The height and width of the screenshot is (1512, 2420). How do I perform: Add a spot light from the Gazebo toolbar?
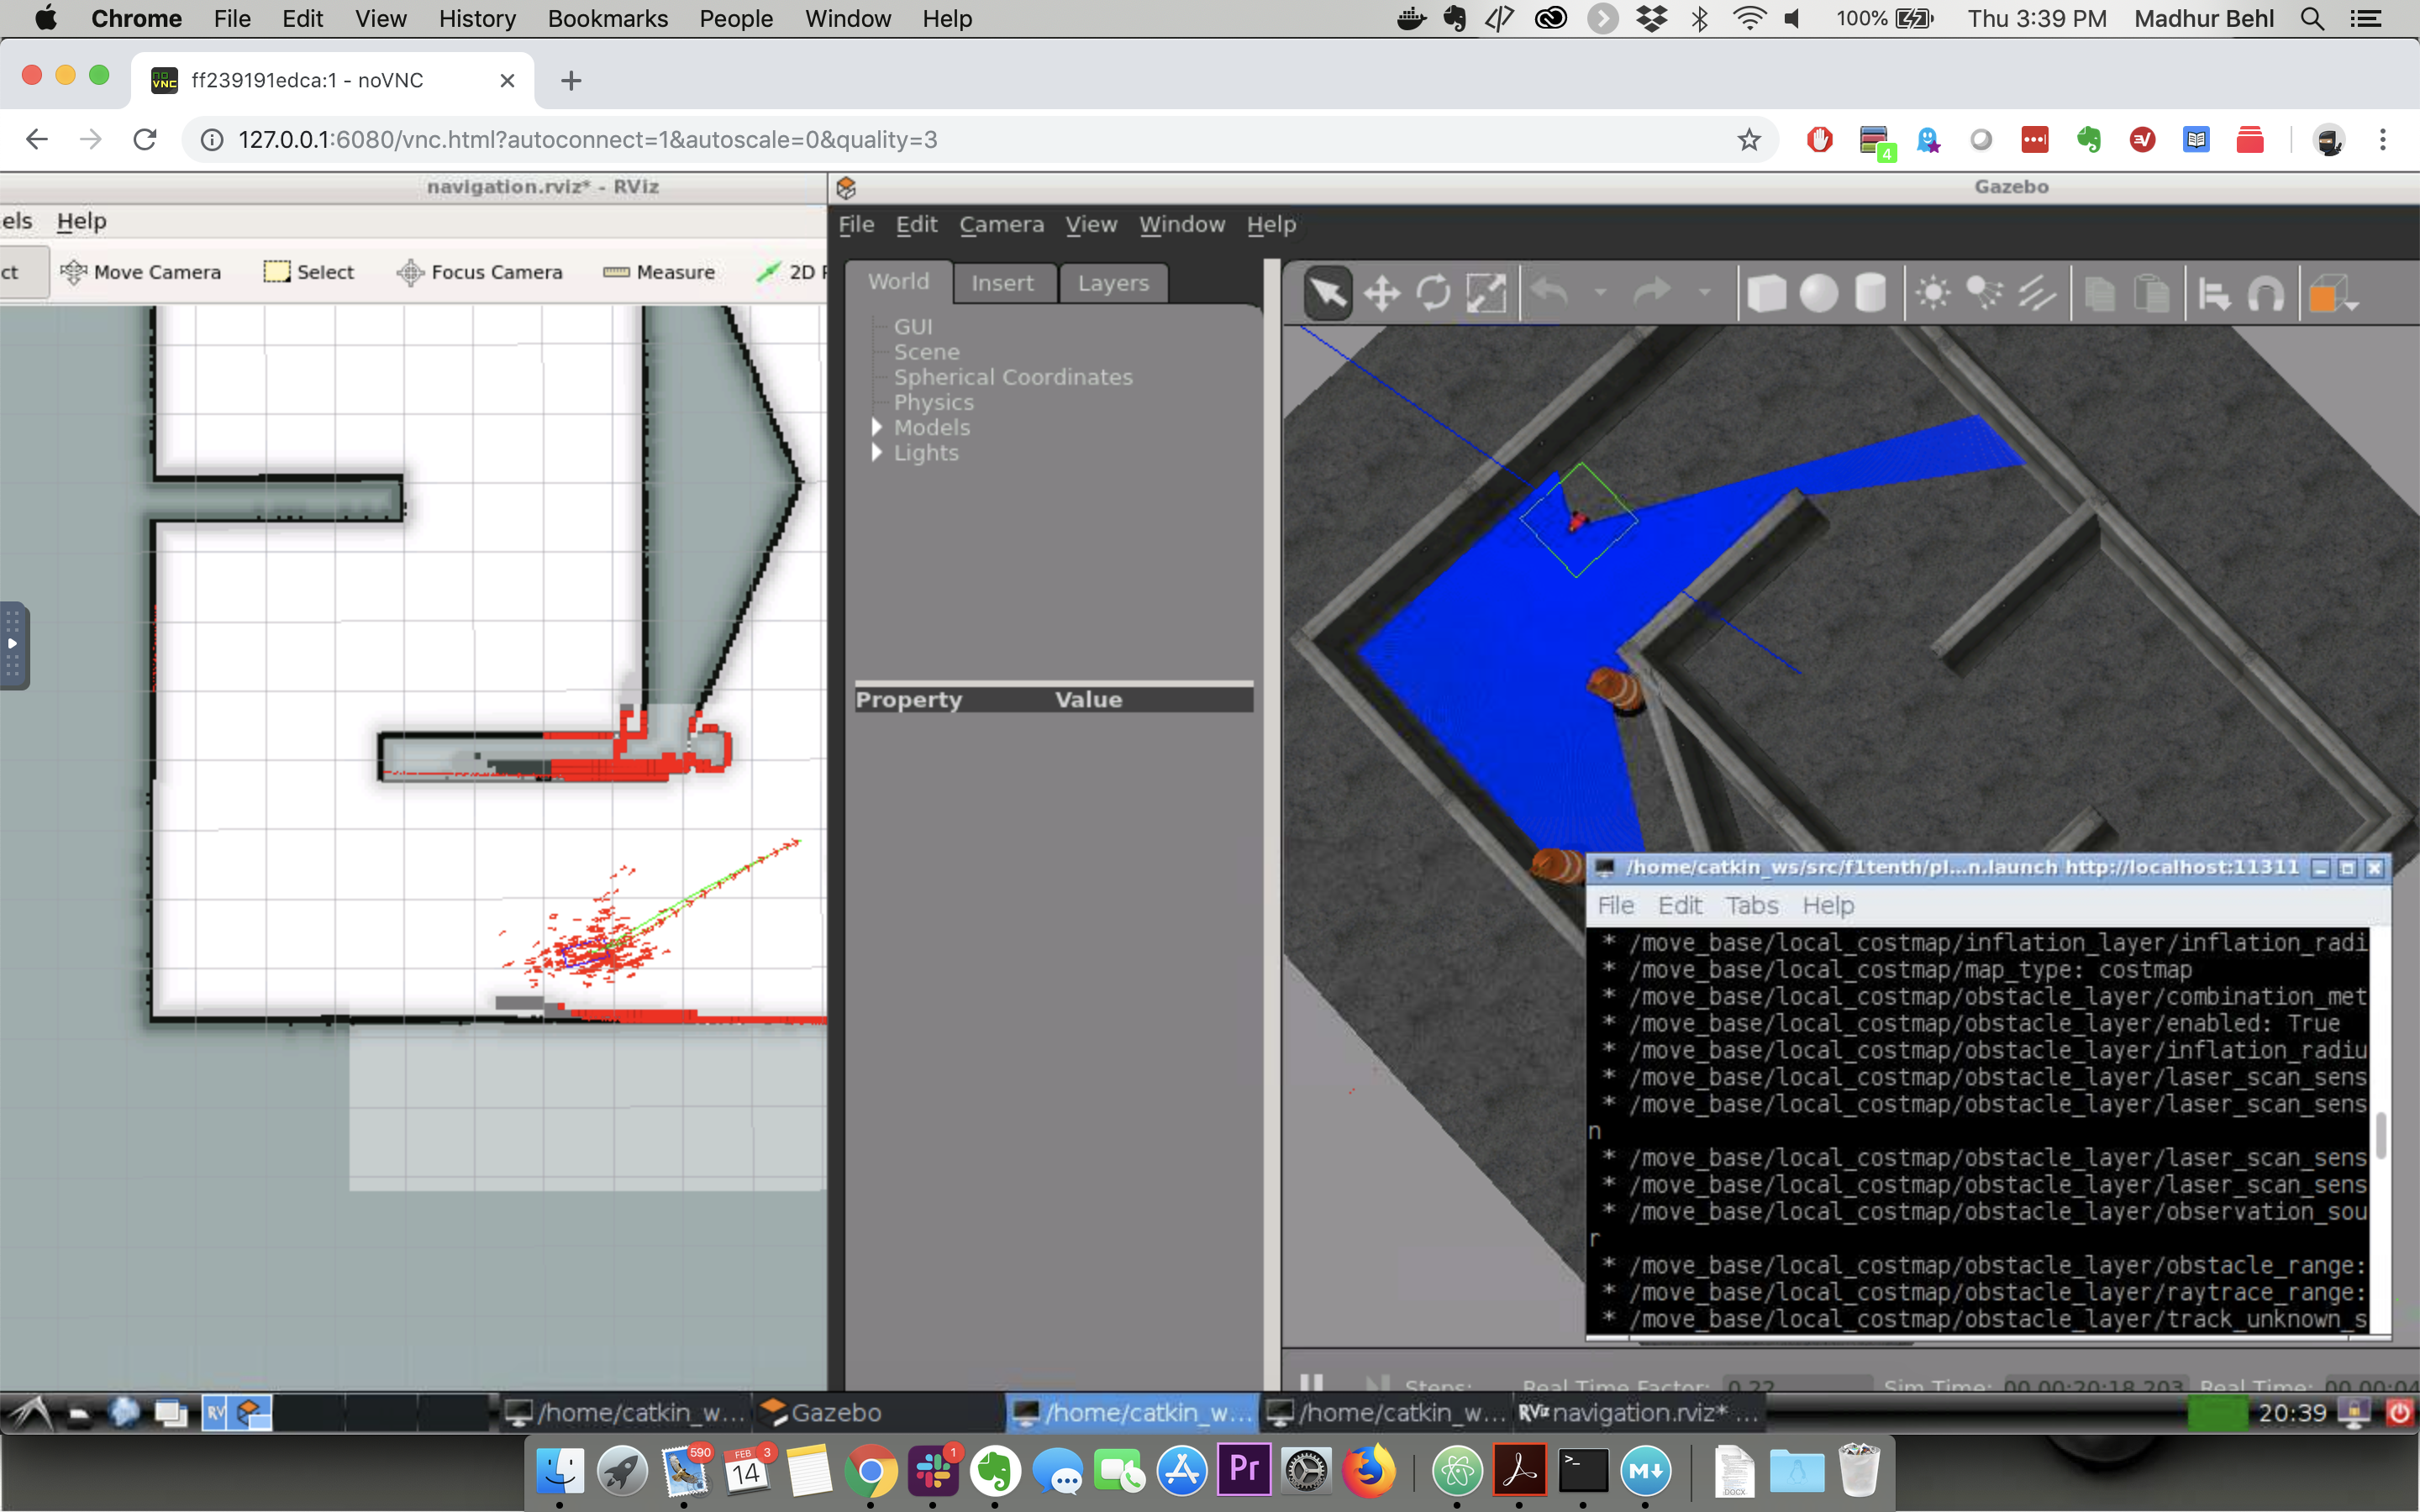[1984, 294]
